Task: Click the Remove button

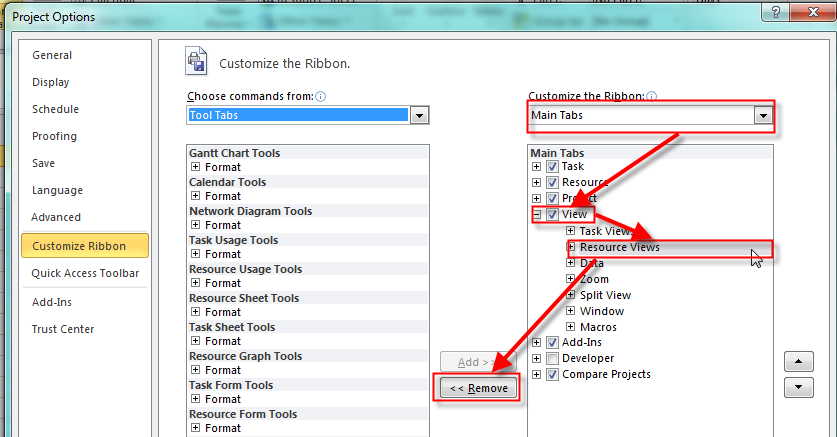Action: [x=479, y=388]
